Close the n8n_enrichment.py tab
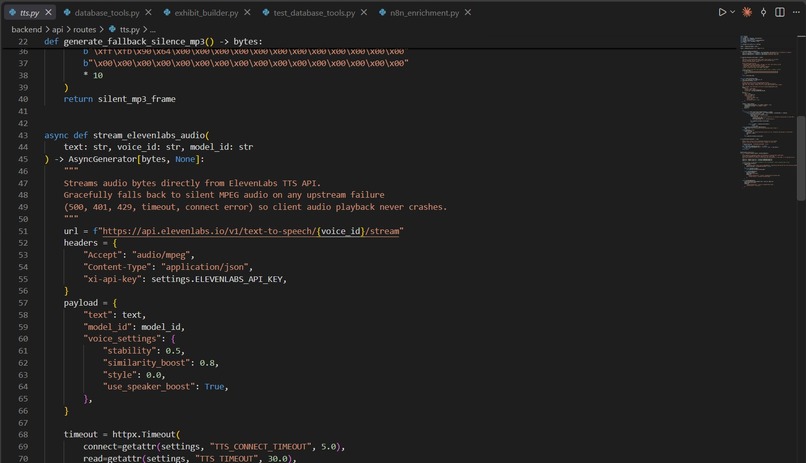This screenshot has width=806, height=463. pyautogui.click(x=468, y=12)
